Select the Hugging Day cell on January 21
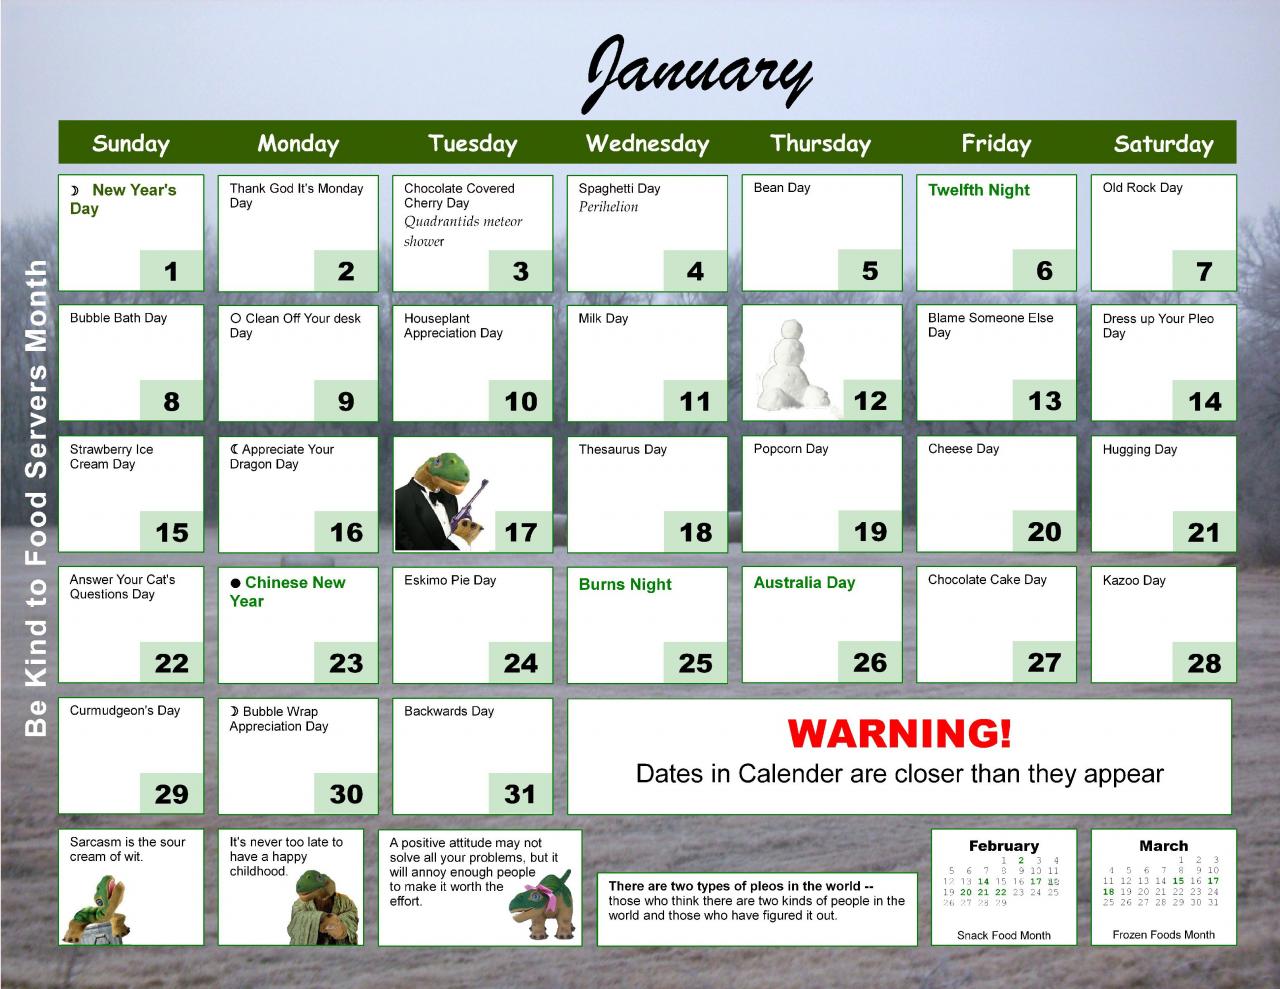Screen dimensions: 1280x989 (x=1163, y=493)
